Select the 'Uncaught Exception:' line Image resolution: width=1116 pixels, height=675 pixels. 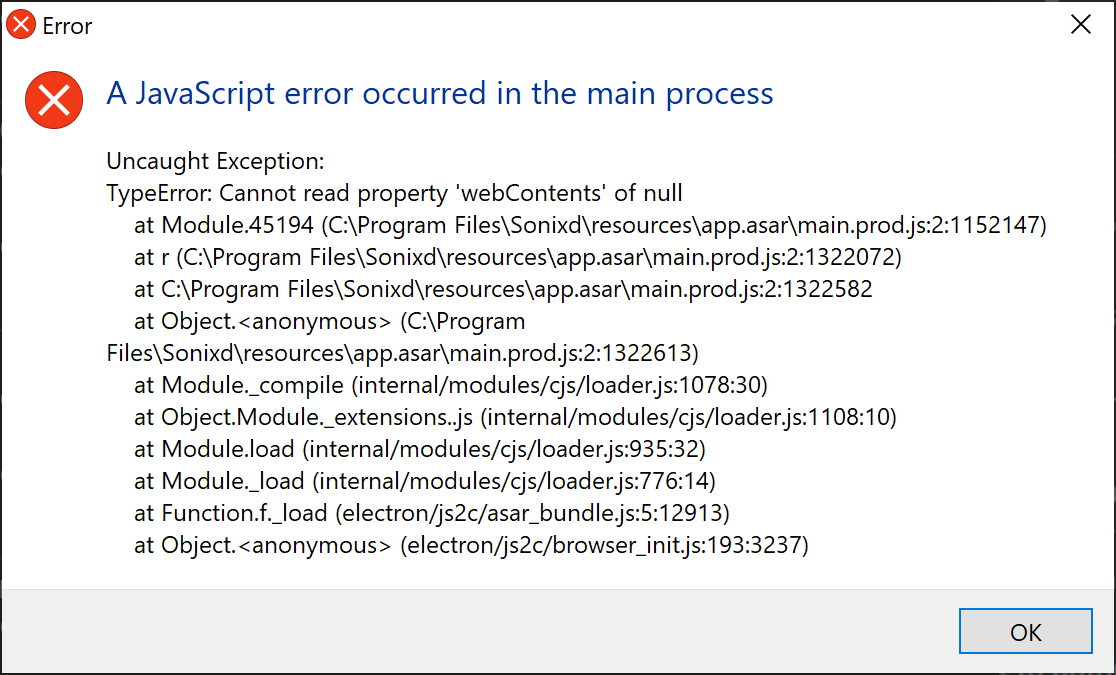[x=215, y=161]
